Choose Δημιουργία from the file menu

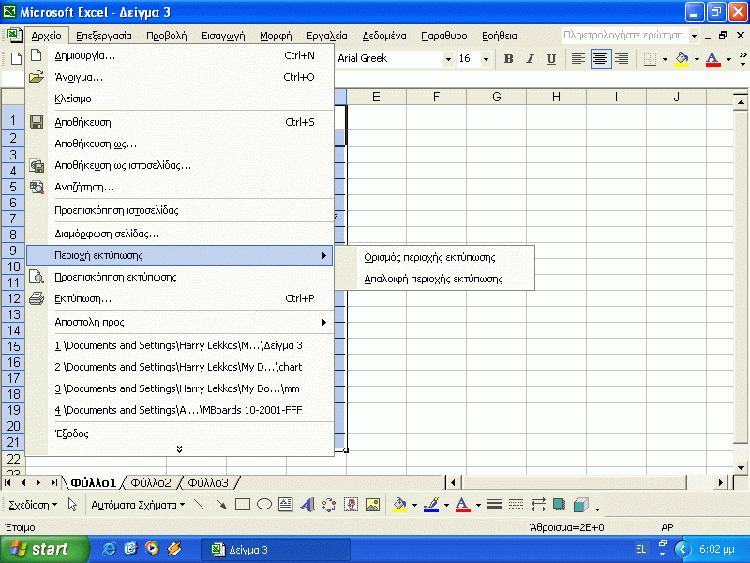point(180,55)
